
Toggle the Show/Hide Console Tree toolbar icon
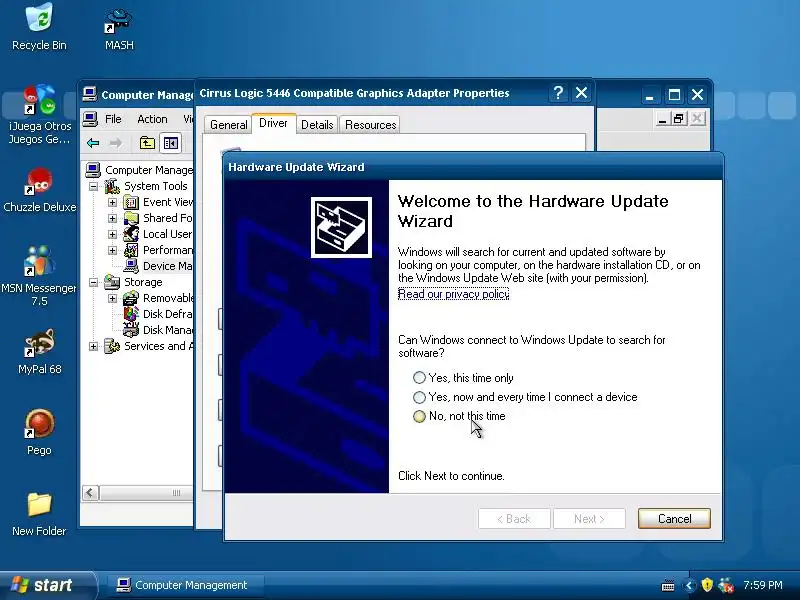click(x=170, y=143)
